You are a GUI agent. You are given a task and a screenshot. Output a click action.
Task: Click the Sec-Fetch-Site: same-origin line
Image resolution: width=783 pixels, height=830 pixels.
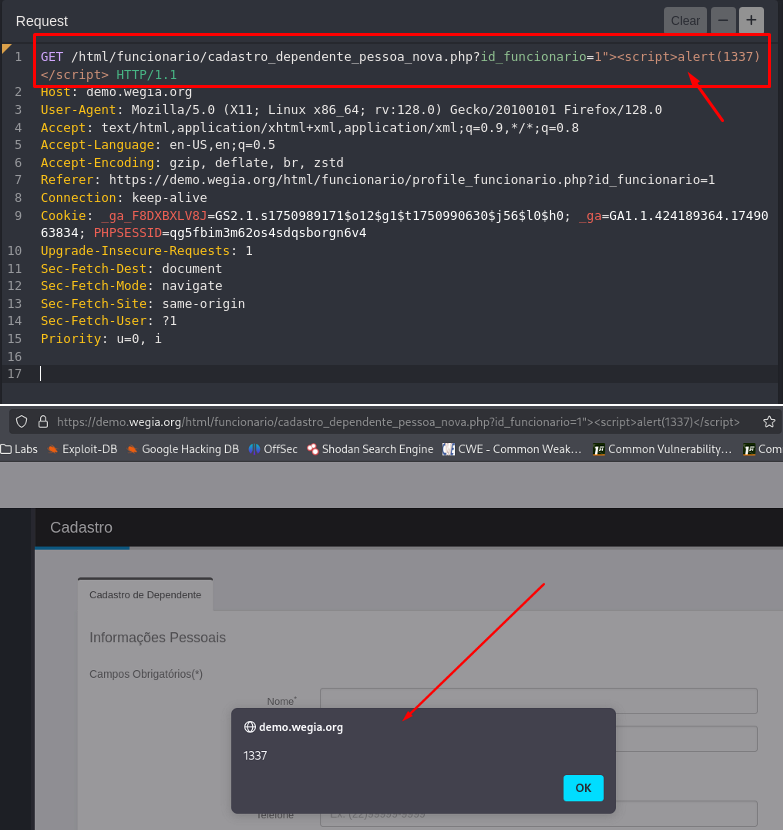(x=143, y=304)
